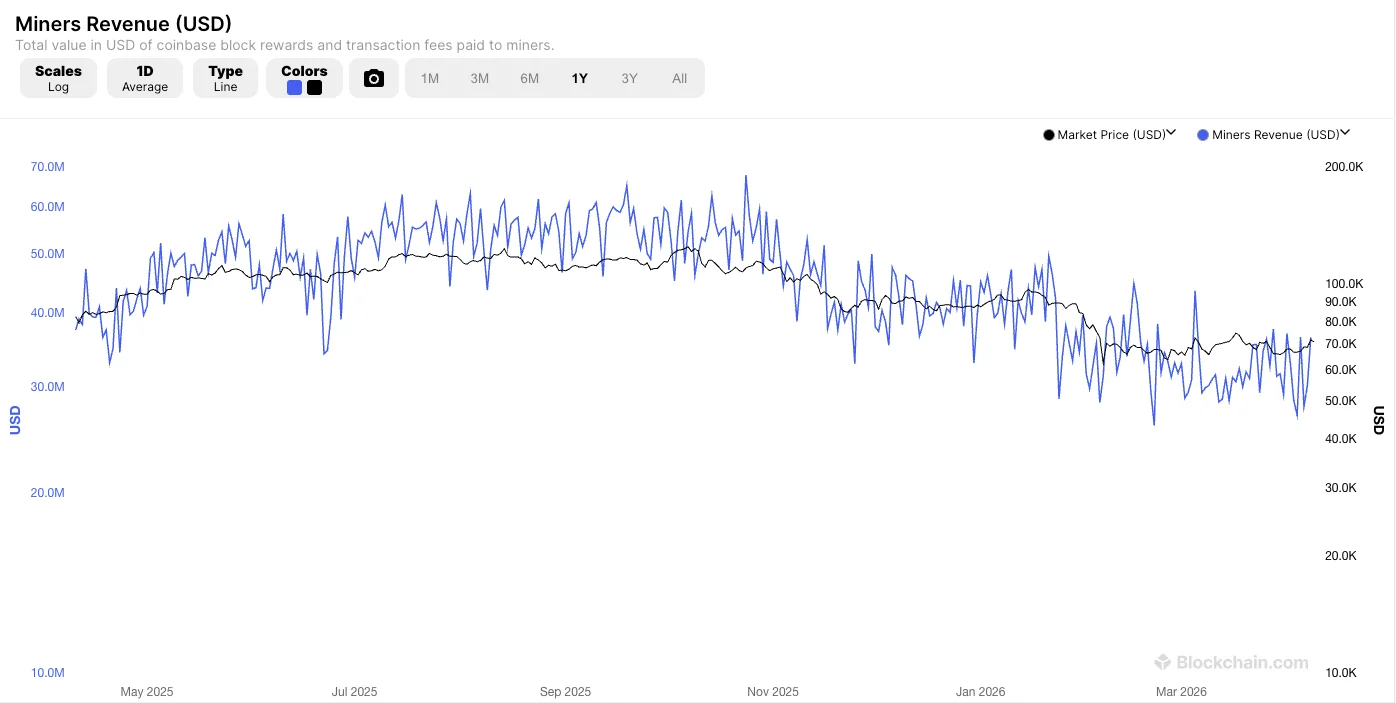Choose the 6M time range
Image resolution: width=1396 pixels, height=703 pixels.
pos(530,78)
